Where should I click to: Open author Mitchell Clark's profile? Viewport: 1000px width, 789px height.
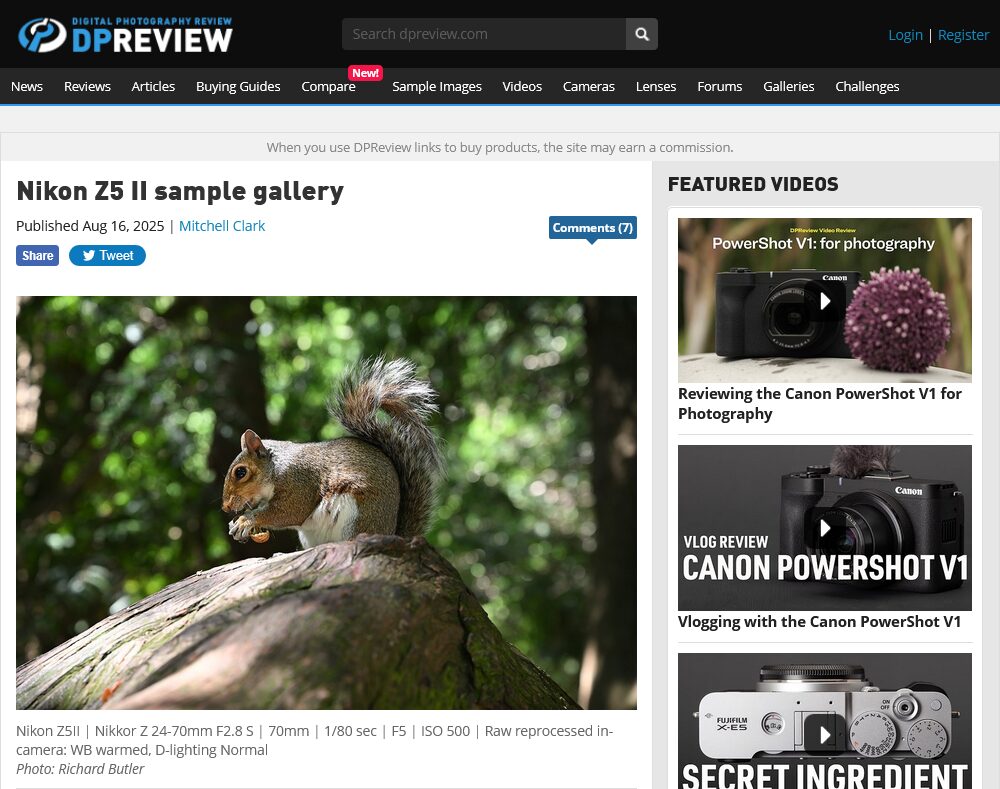pos(222,226)
